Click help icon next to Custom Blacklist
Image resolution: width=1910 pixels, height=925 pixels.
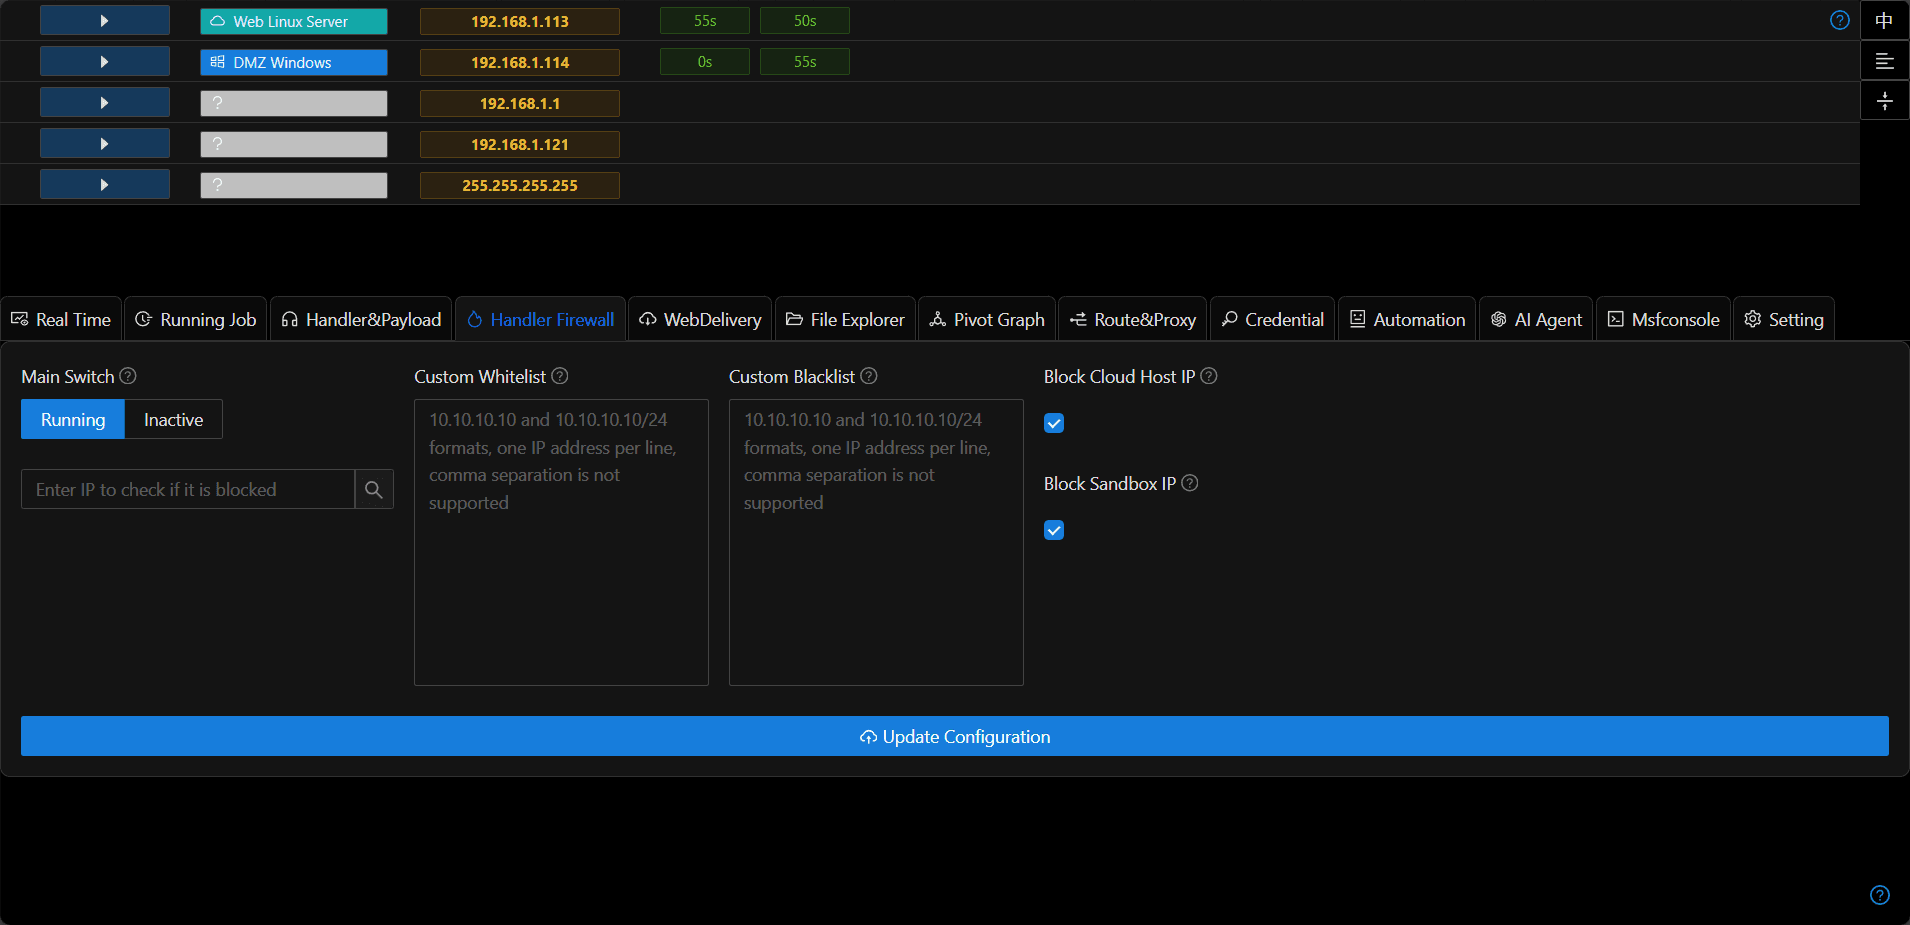point(869,376)
